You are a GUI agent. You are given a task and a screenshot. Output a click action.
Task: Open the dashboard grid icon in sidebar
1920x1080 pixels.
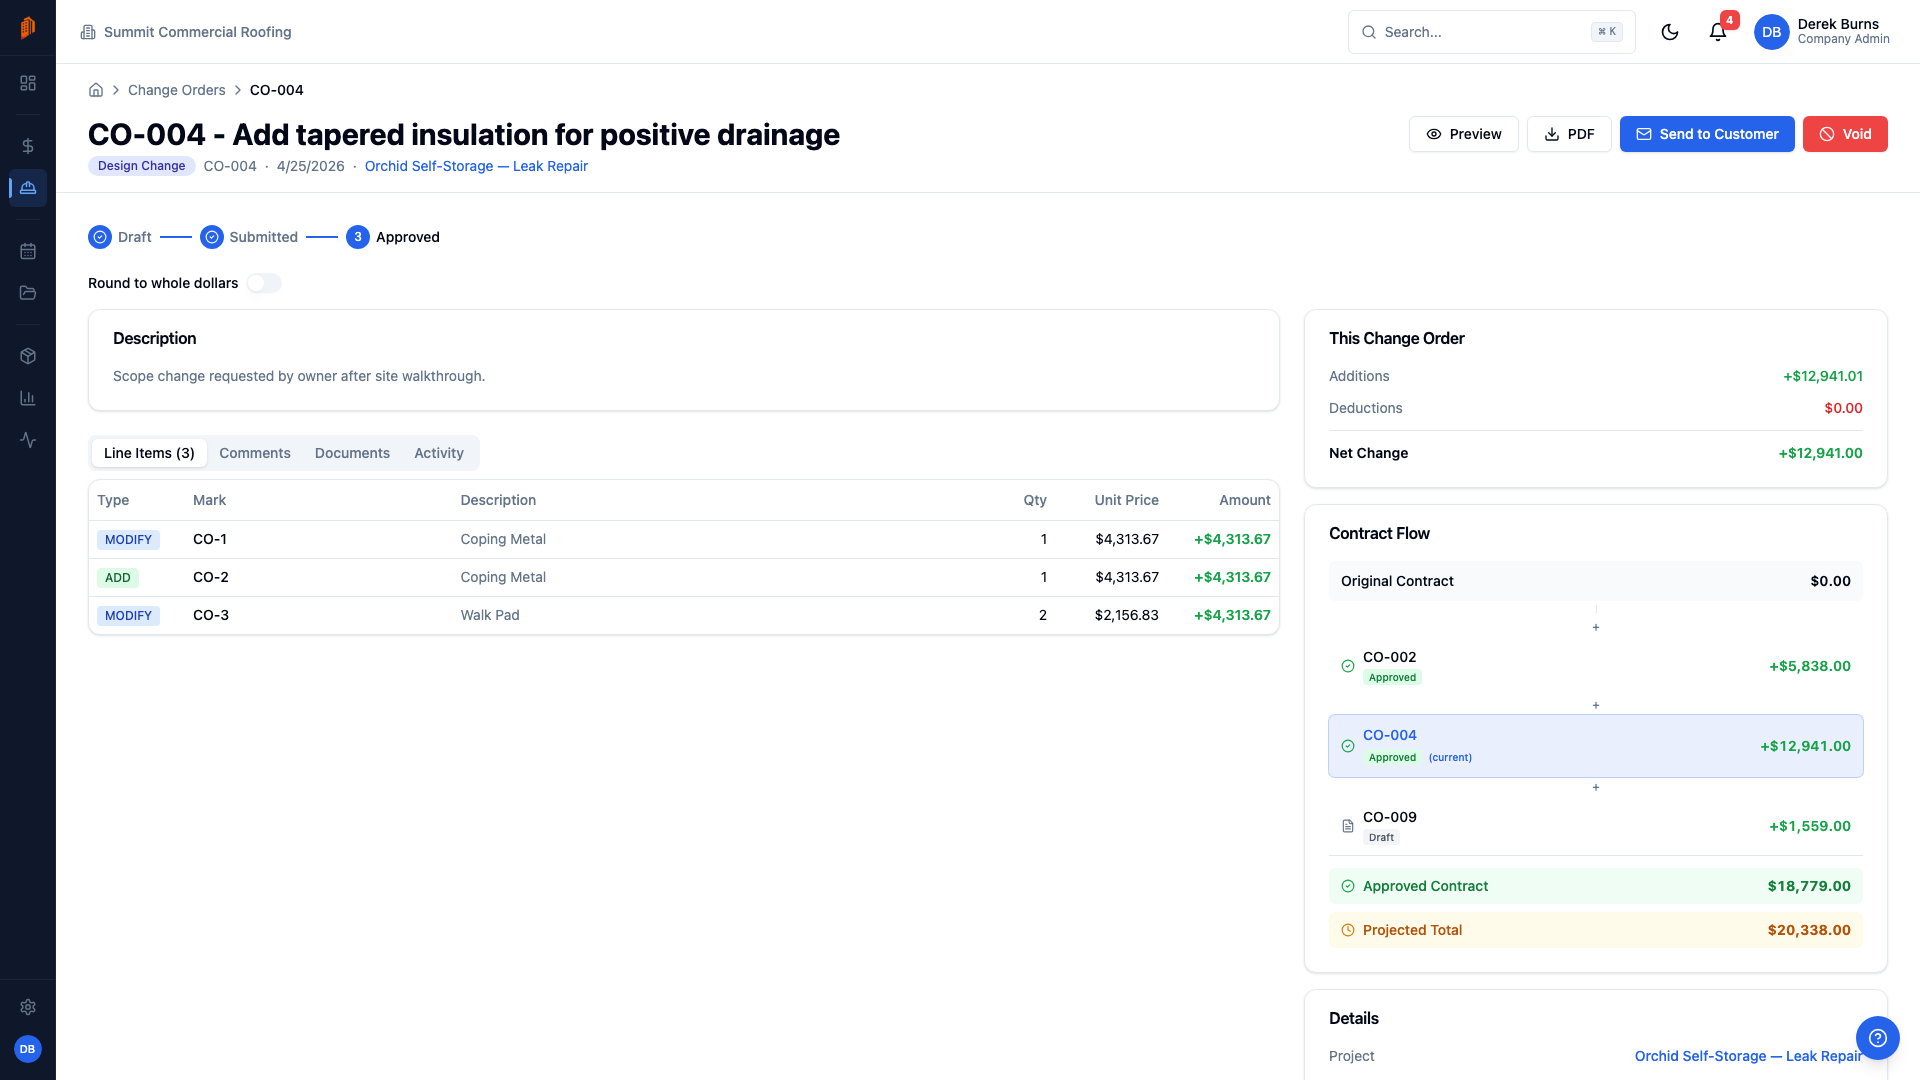pyautogui.click(x=28, y=83)
